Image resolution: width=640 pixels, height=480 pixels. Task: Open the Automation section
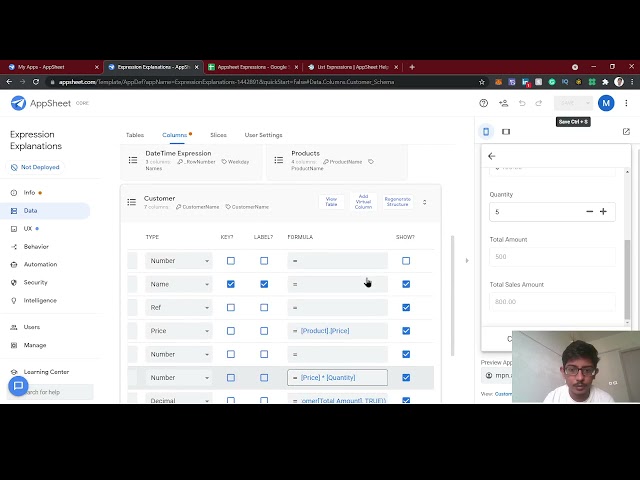click(40, 264)
